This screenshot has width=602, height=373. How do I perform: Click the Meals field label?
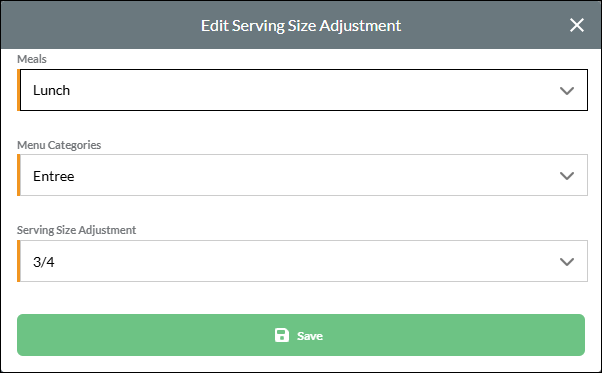point(32,59)
